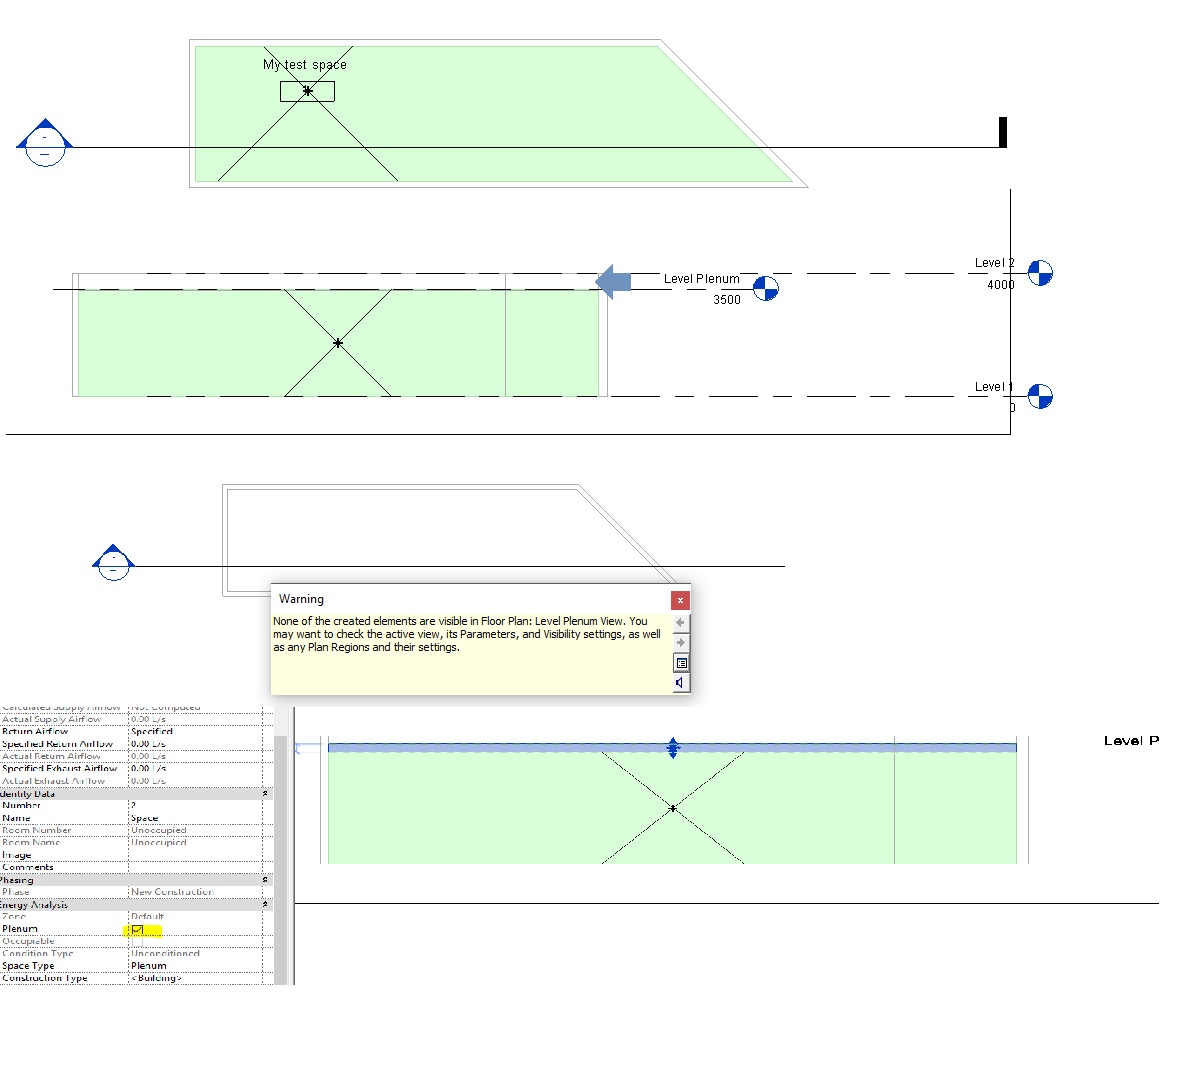Select the Level 2 datum head symbol
This screenshot has width=1202, height=1080.
tap(1040, 272)
